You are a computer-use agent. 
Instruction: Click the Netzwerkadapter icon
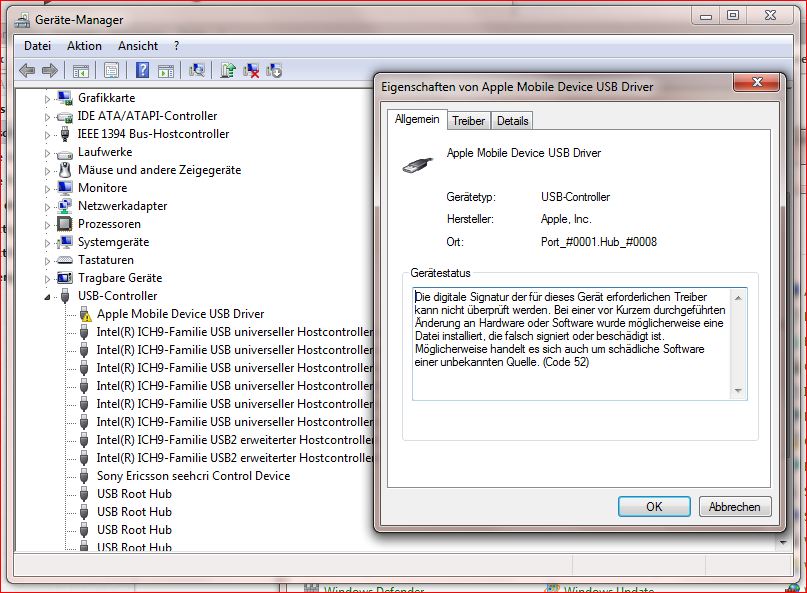click(65, 206)
